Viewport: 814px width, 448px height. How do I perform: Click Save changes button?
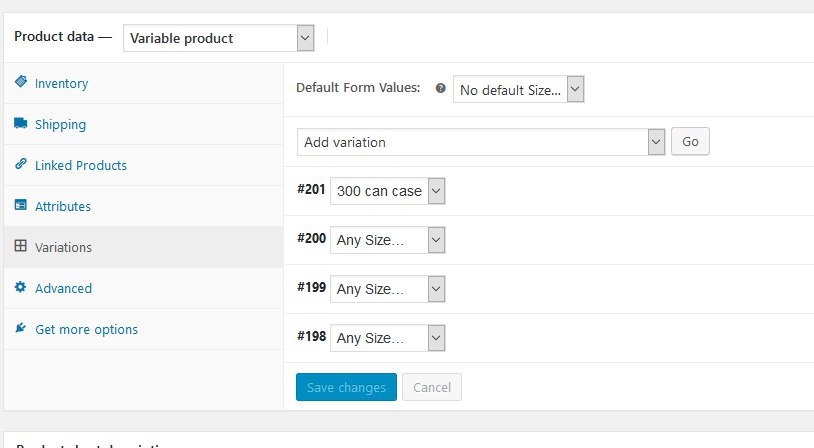click(x=346, y=387)
